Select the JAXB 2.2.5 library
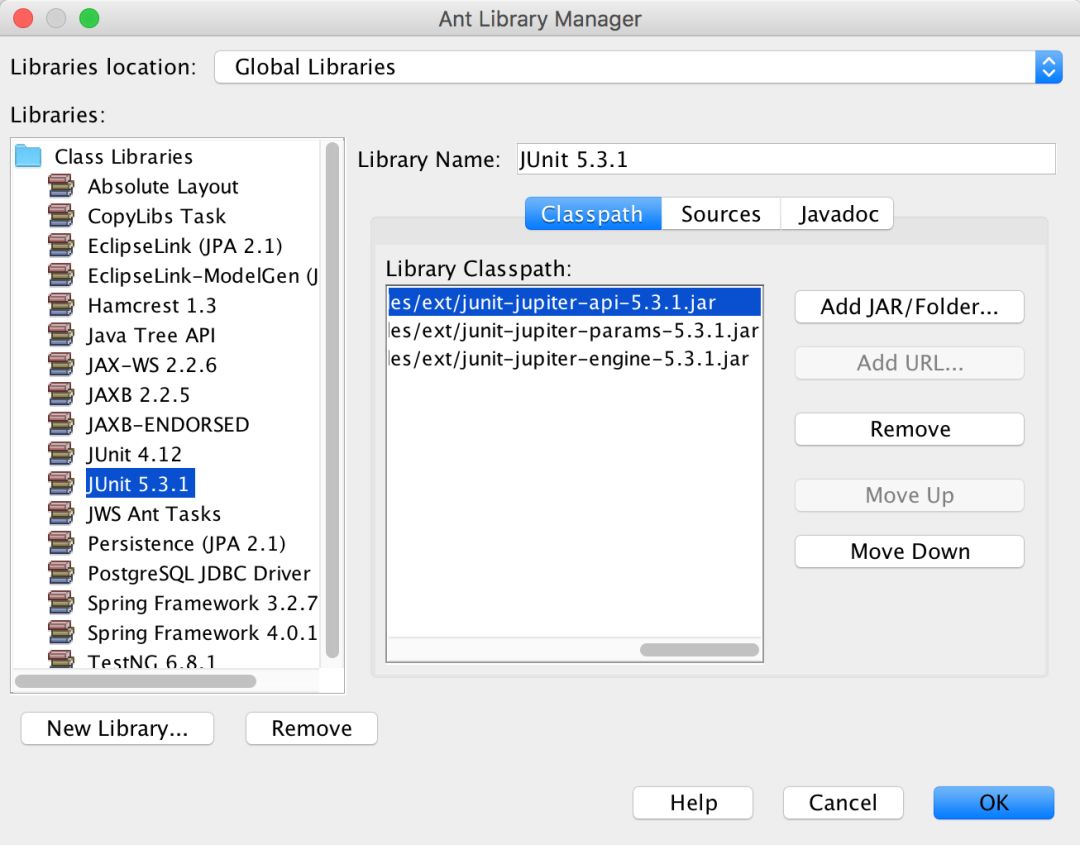The height and width of the screenshot is (845, 1080). 138,395
